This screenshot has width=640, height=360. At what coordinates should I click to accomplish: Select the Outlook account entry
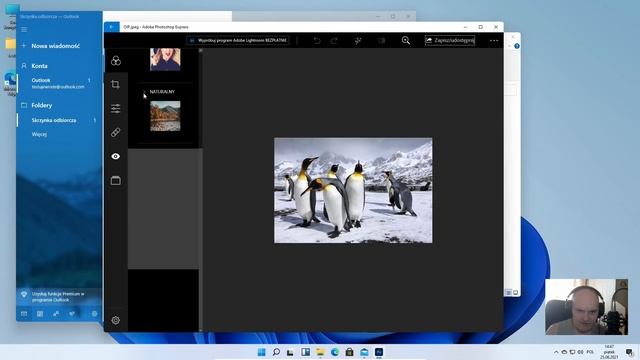[x=58, y=83]
